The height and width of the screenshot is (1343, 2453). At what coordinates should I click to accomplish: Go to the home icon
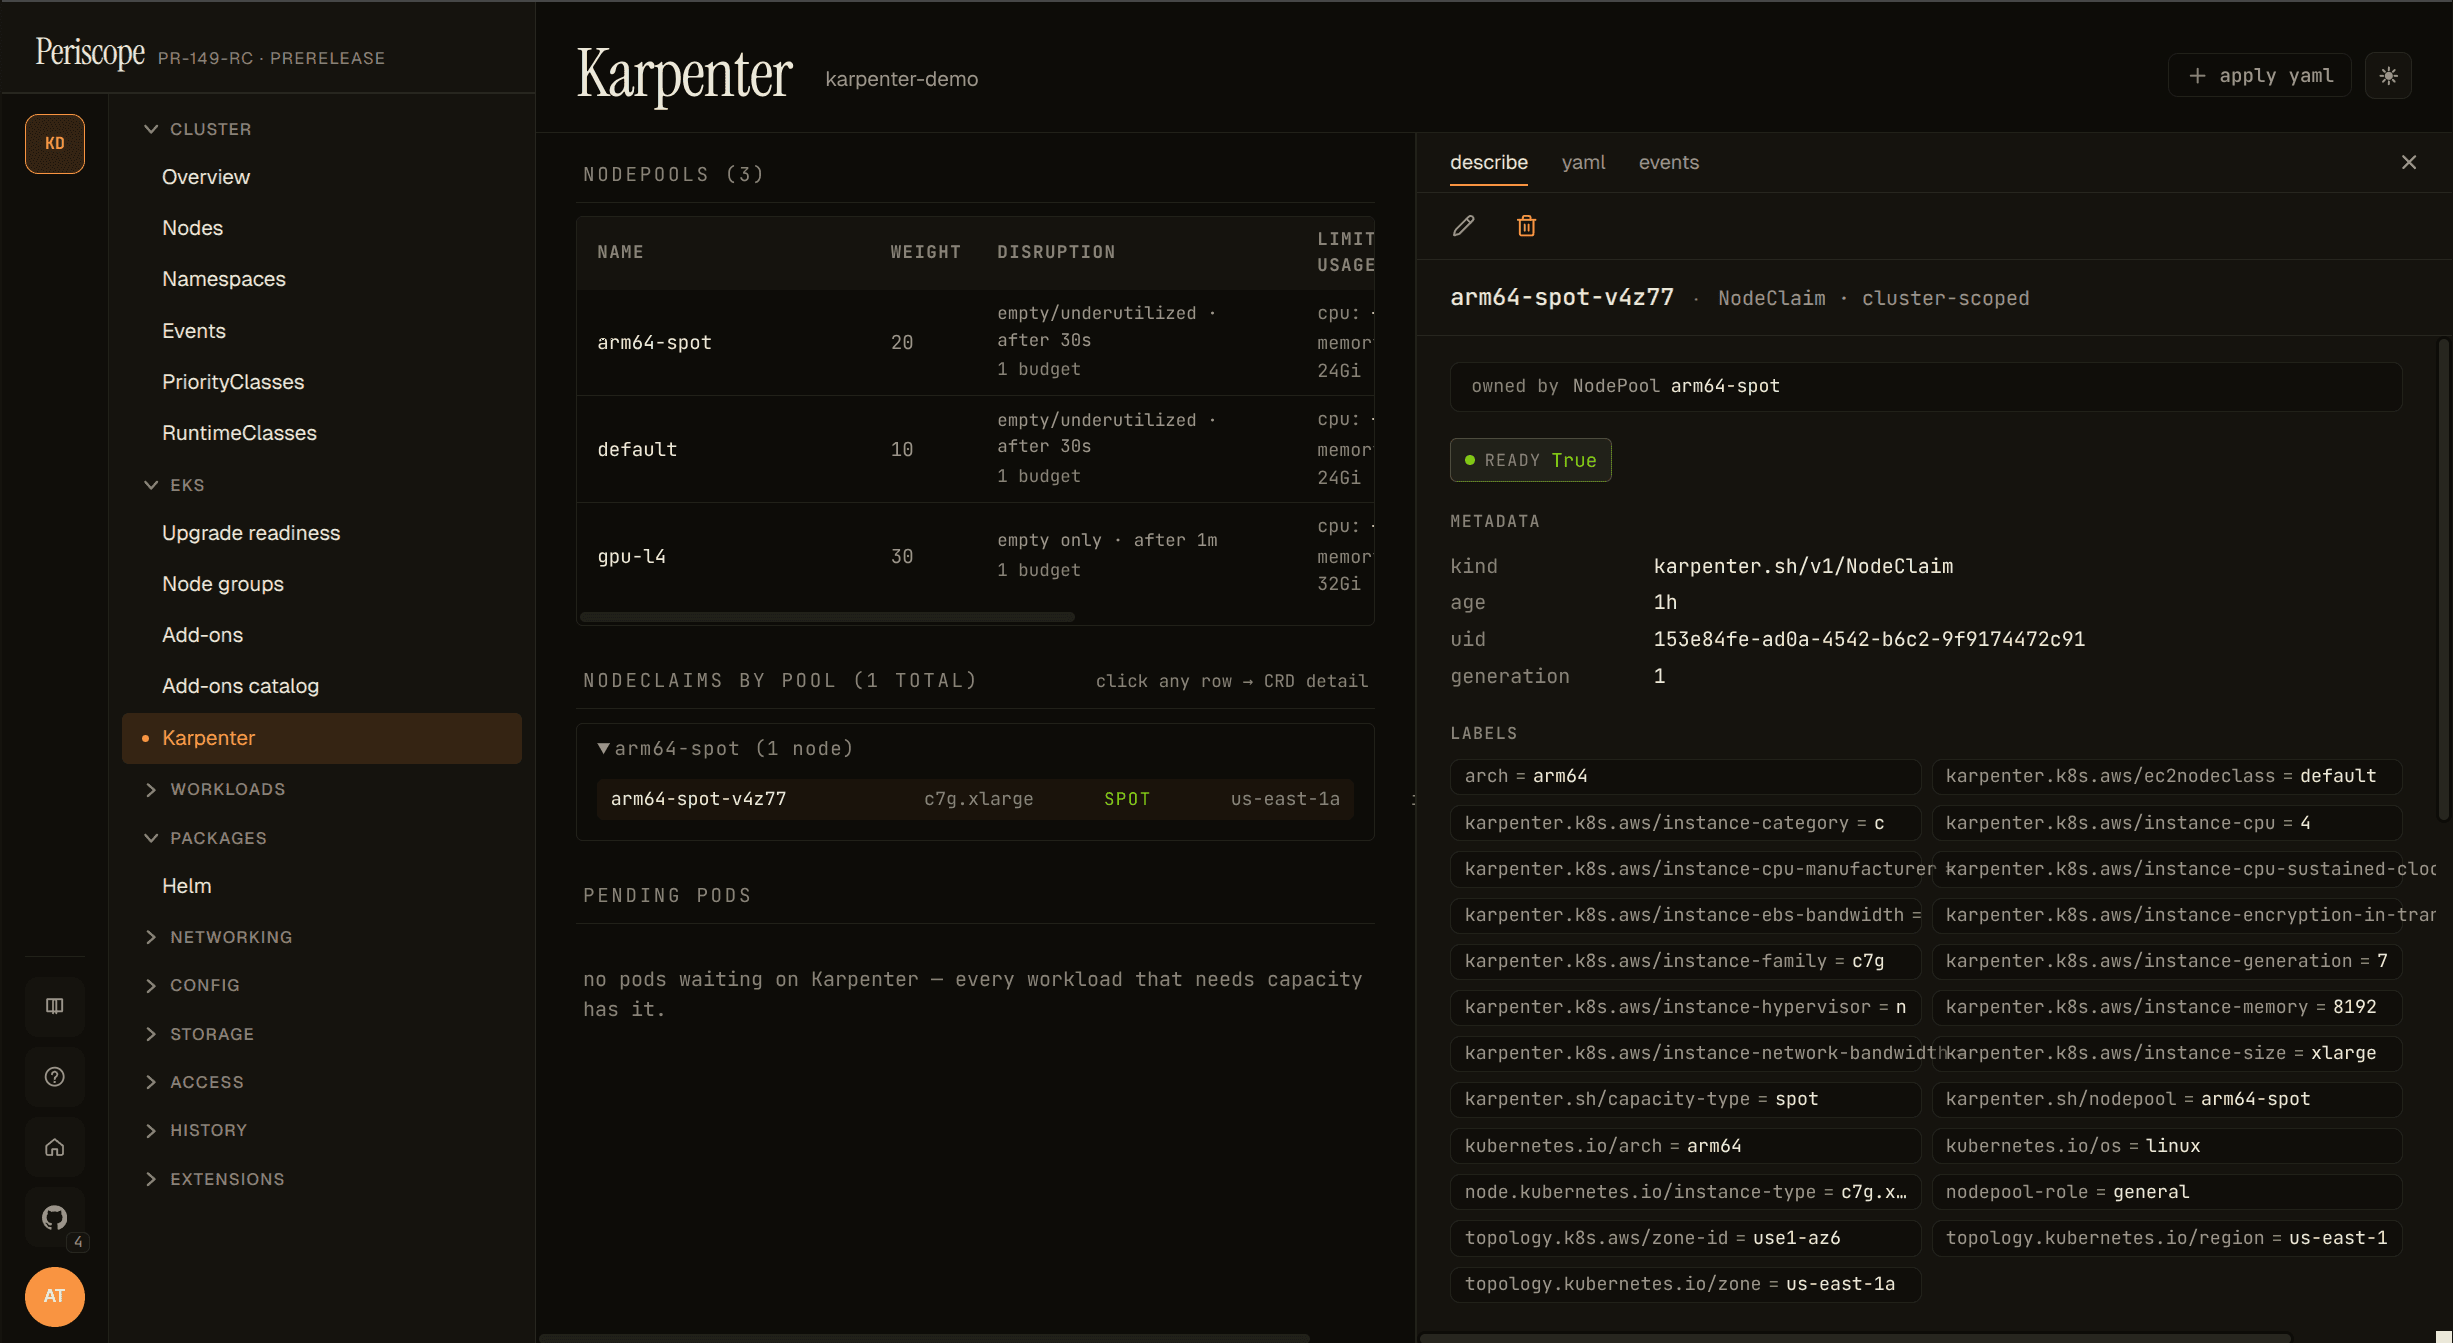point(55,1147)
